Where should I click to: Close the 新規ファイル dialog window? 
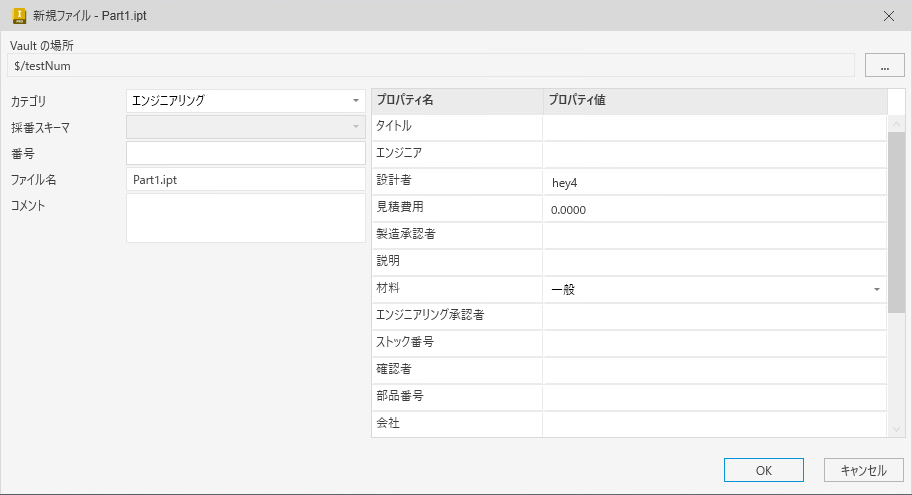(x=889, y=15)
